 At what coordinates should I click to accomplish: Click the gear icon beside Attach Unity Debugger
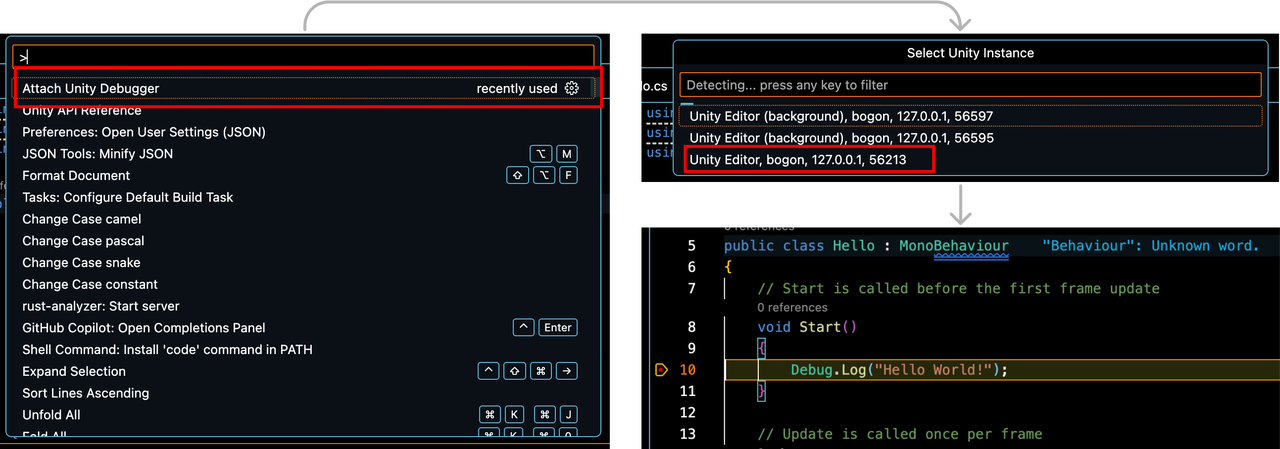click(572, 88)
